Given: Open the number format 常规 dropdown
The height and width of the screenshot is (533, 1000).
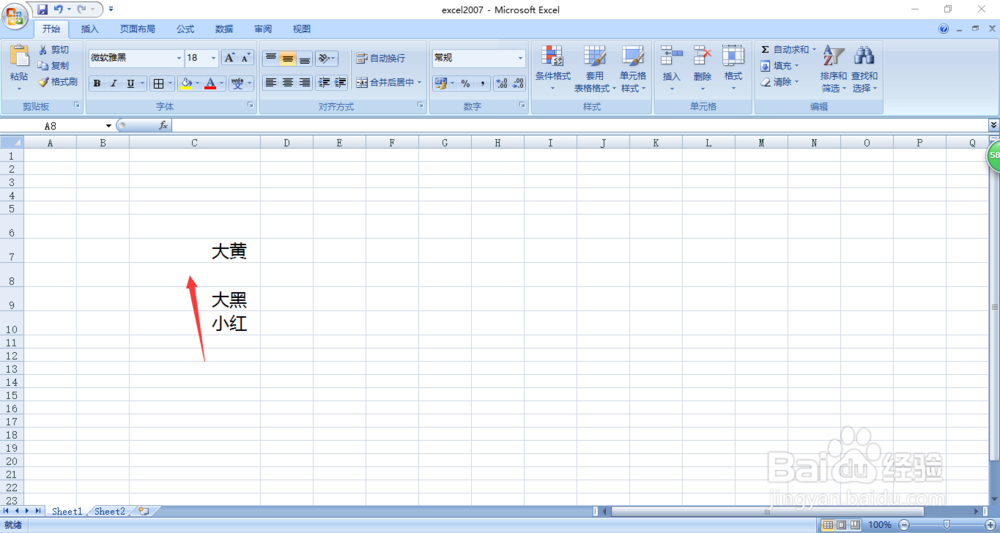Looking at the screenshot, I should coord(520,58).
